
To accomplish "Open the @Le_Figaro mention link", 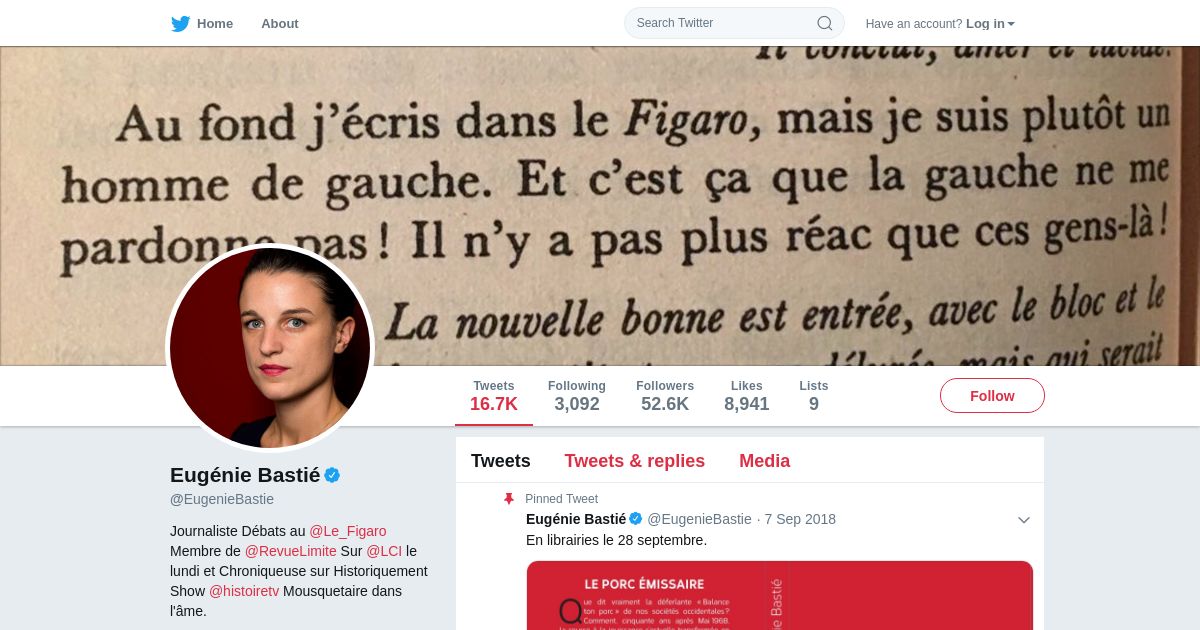I will (x=347, y=531).
